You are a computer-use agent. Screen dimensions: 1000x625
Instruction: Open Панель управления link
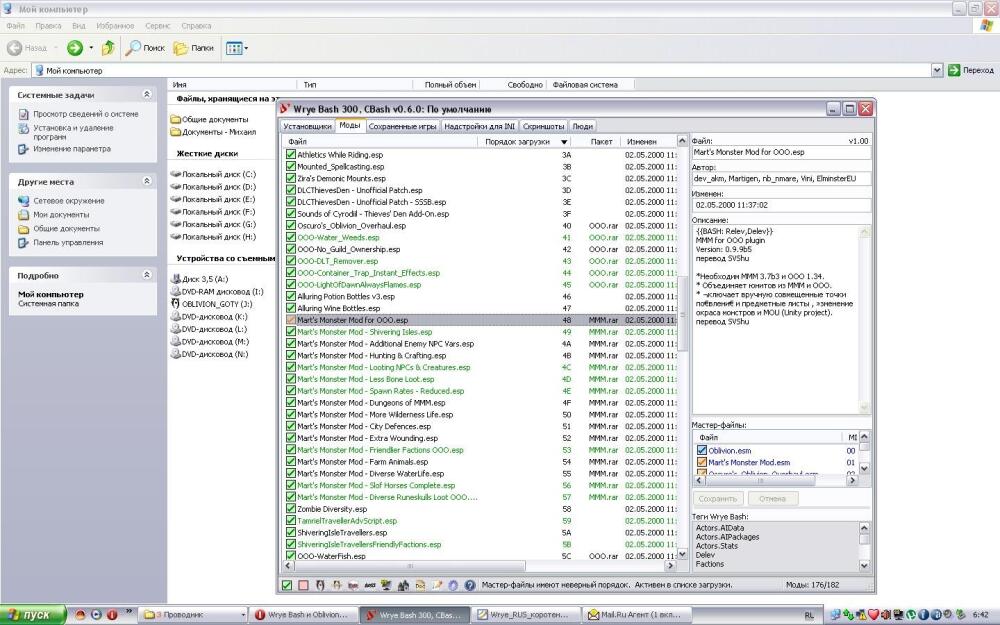click(68, 242)
